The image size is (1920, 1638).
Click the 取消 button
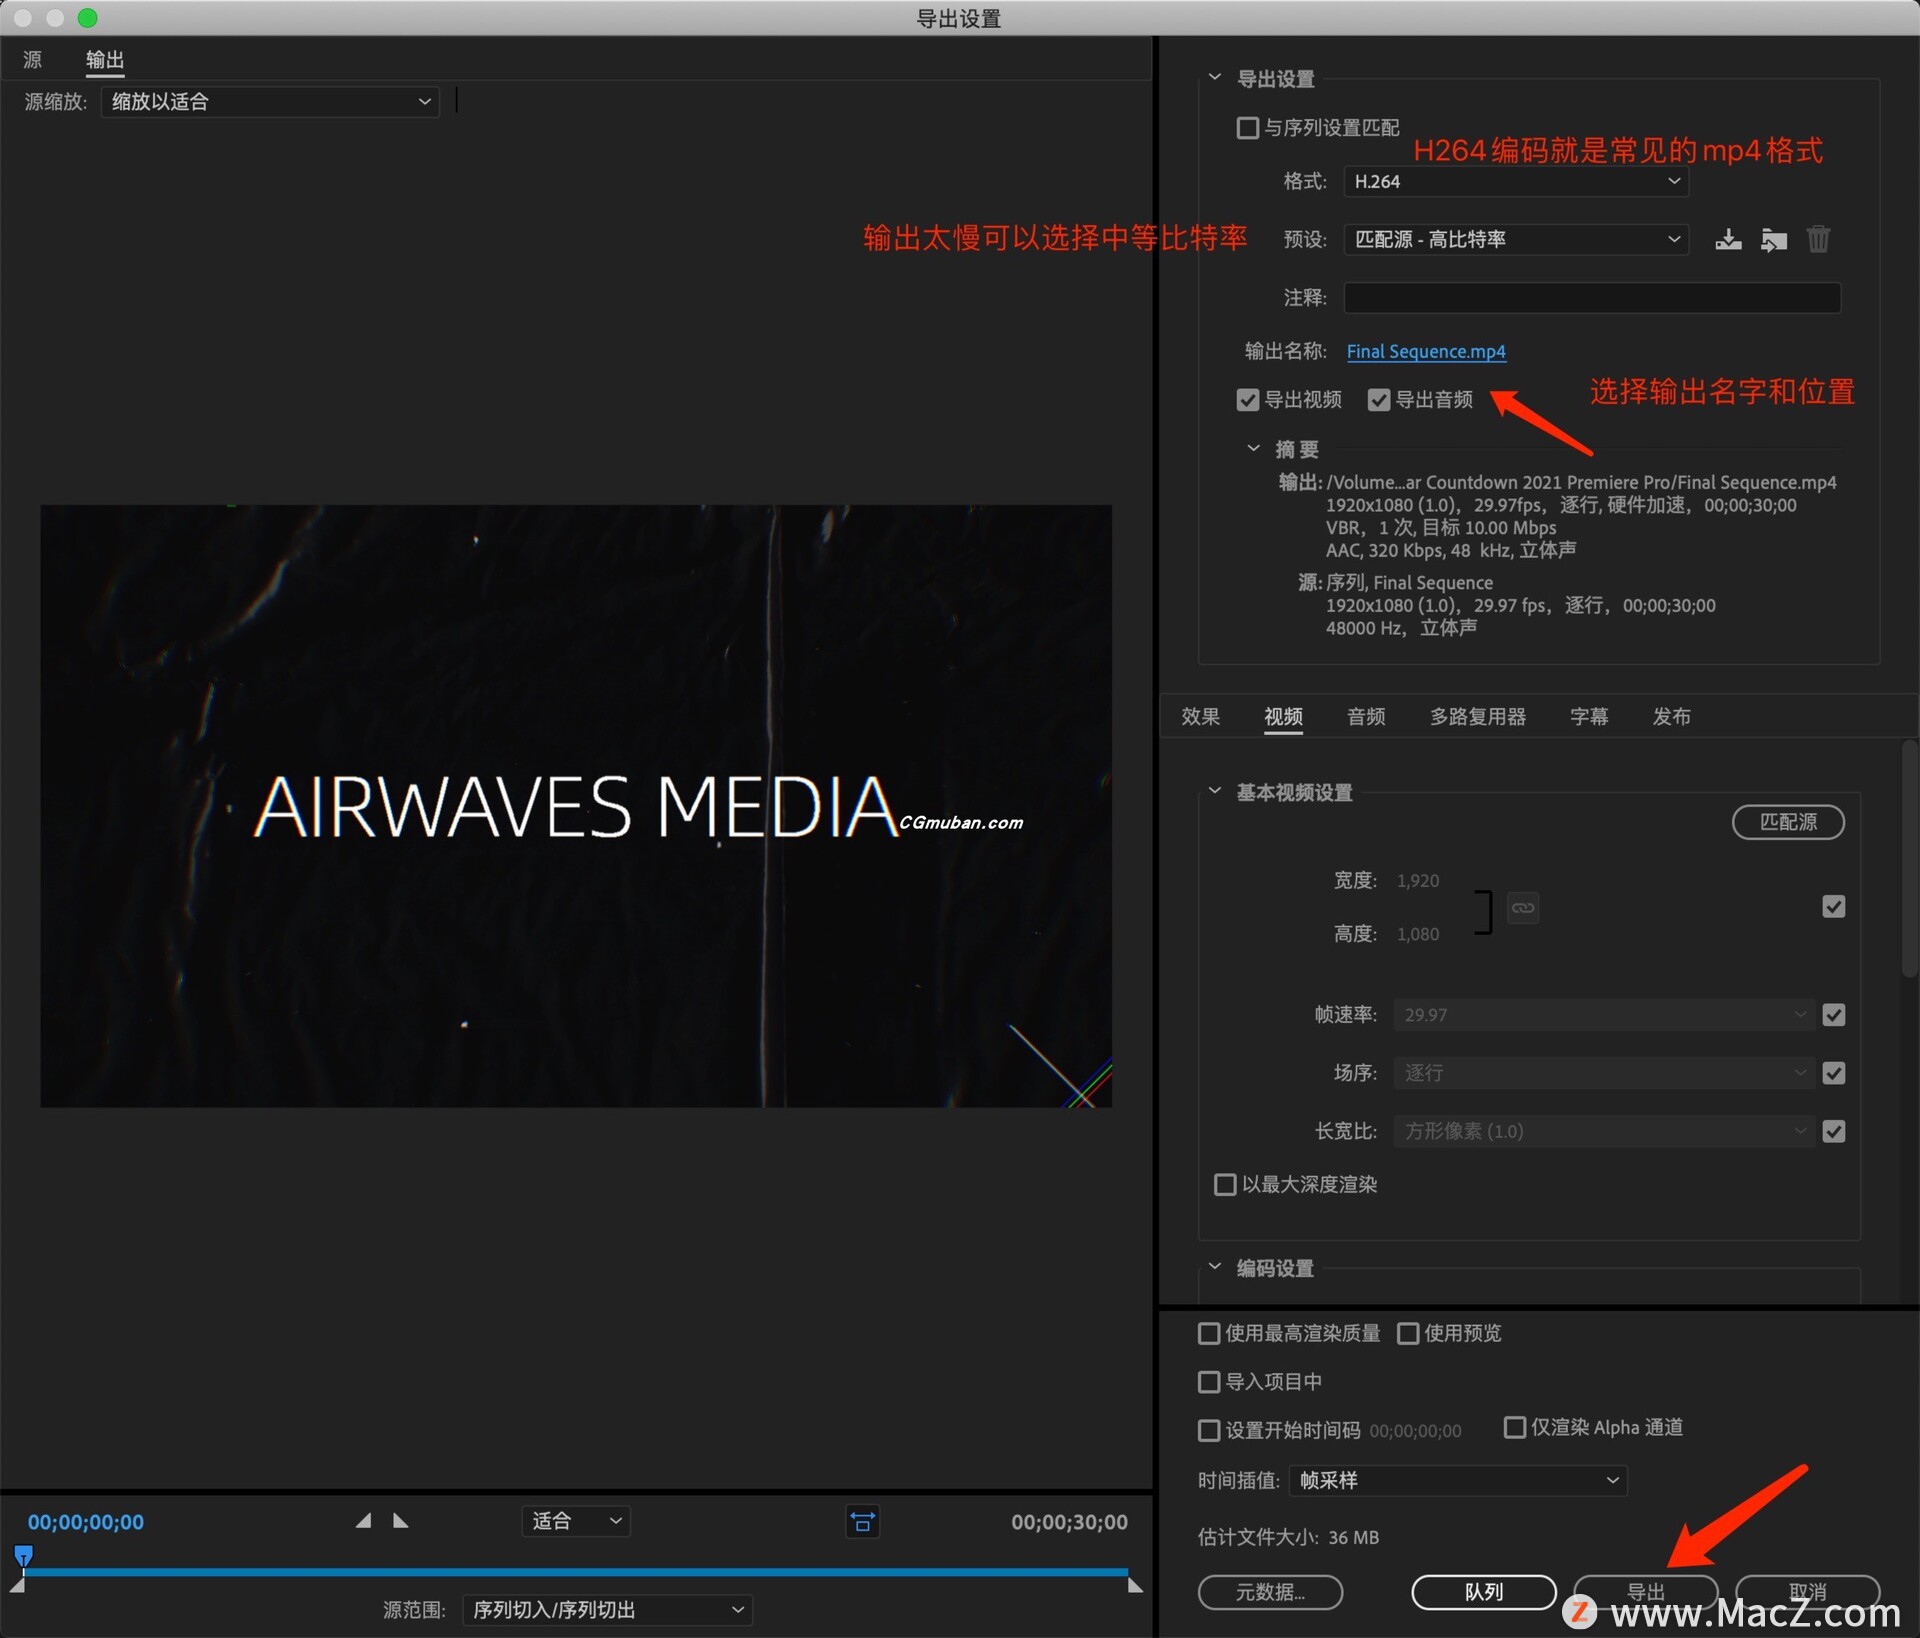click(x=1807, y=1592)
